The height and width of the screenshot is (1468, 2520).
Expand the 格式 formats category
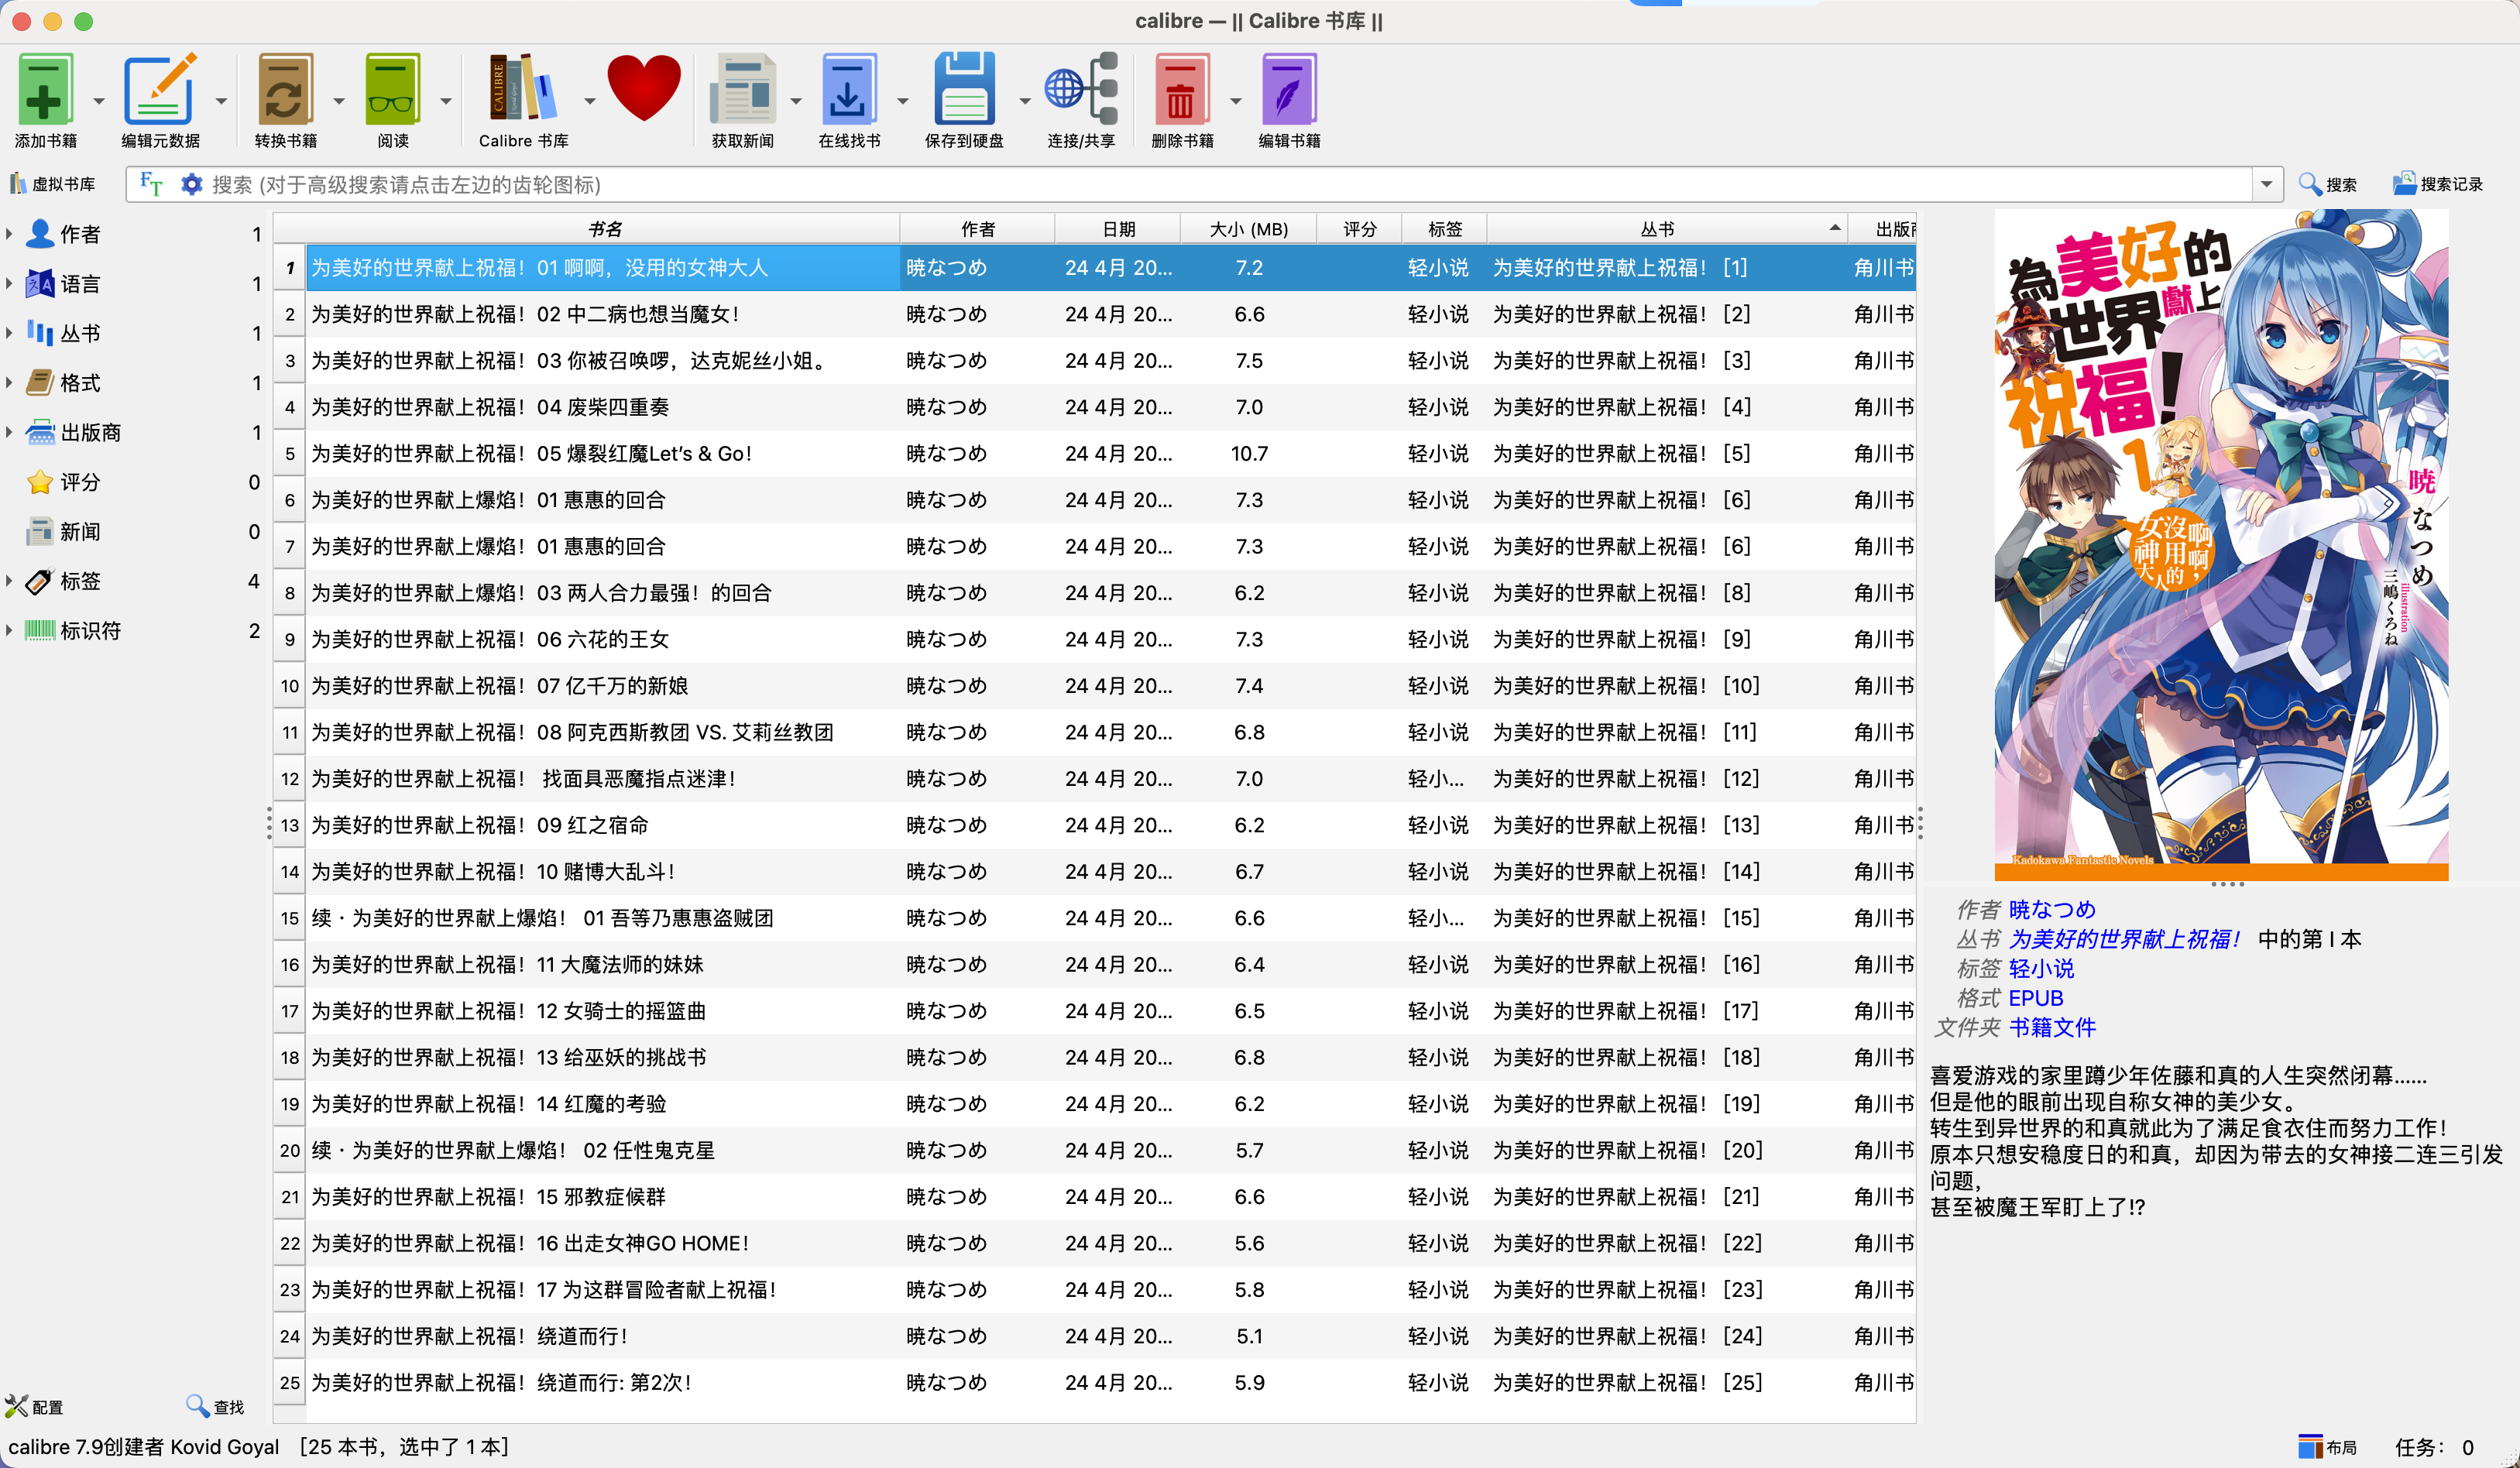9,383
